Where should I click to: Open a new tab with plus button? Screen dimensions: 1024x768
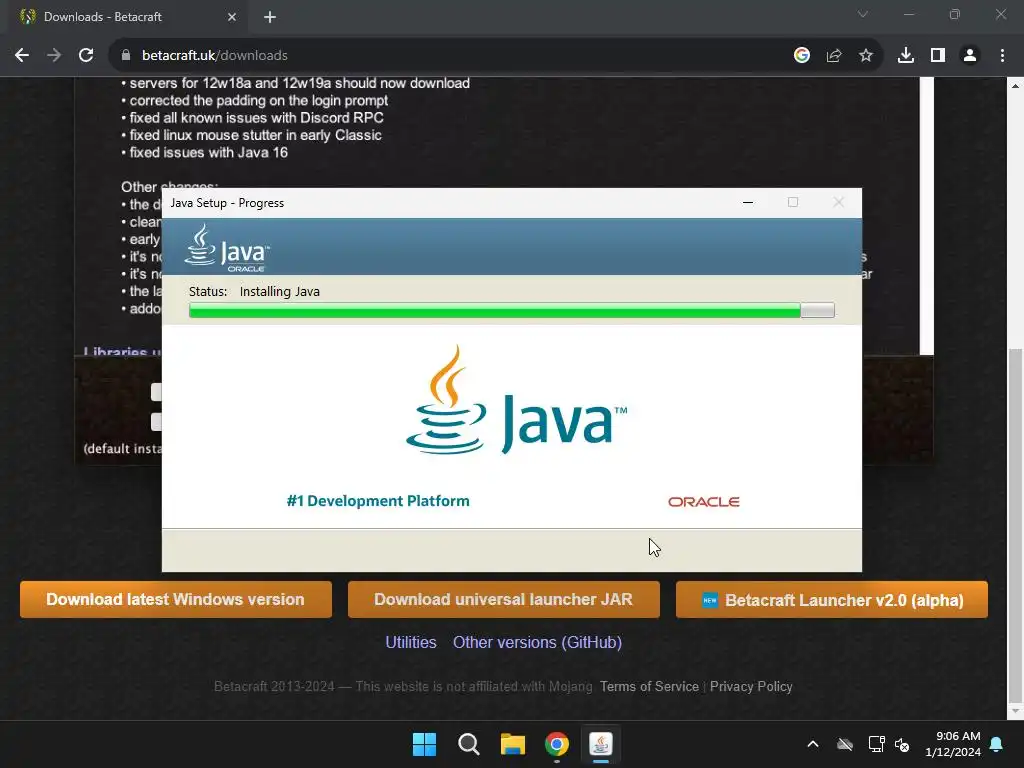click(270, 17)
